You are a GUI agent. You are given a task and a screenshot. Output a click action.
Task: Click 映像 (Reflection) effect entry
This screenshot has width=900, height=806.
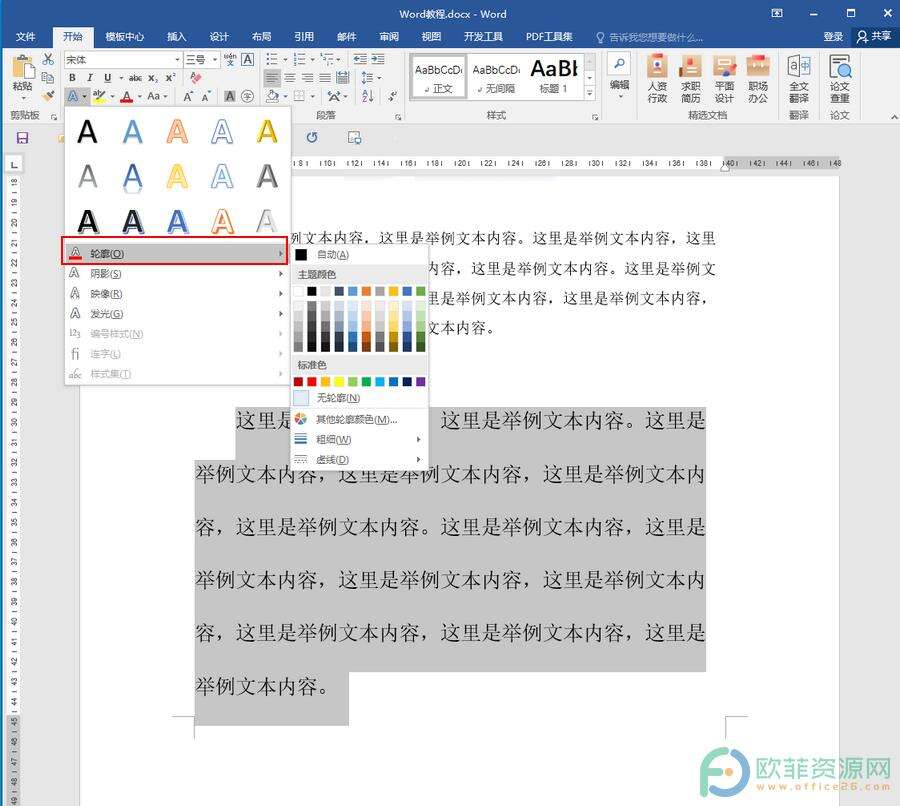coord(150,293)
